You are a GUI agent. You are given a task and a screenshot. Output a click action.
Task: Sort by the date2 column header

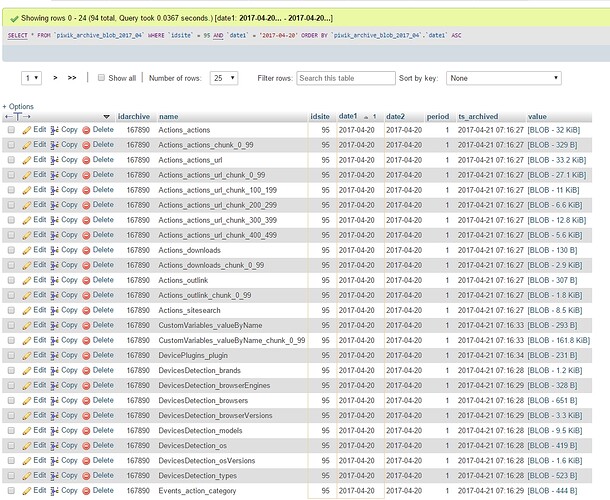395,116
